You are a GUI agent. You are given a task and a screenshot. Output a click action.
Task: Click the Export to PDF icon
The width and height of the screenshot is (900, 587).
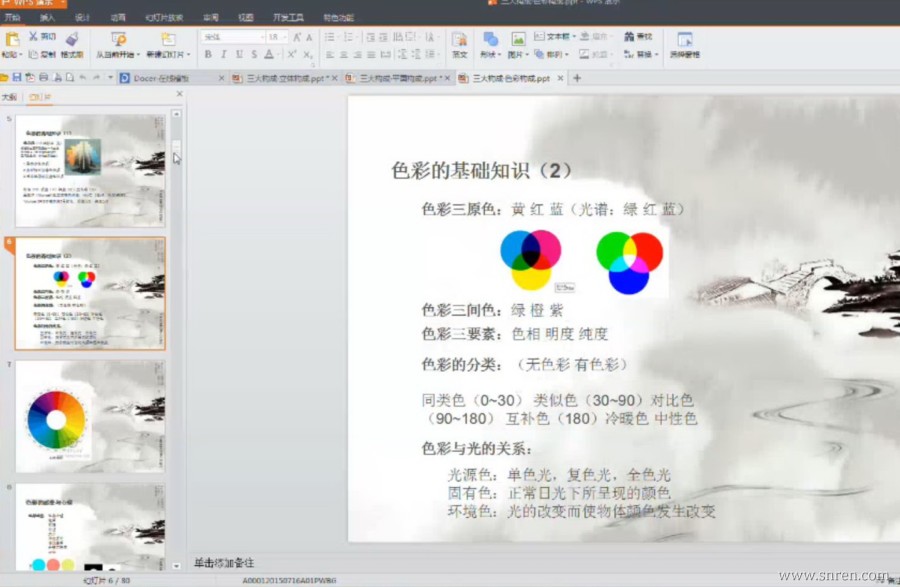[30, 77]
